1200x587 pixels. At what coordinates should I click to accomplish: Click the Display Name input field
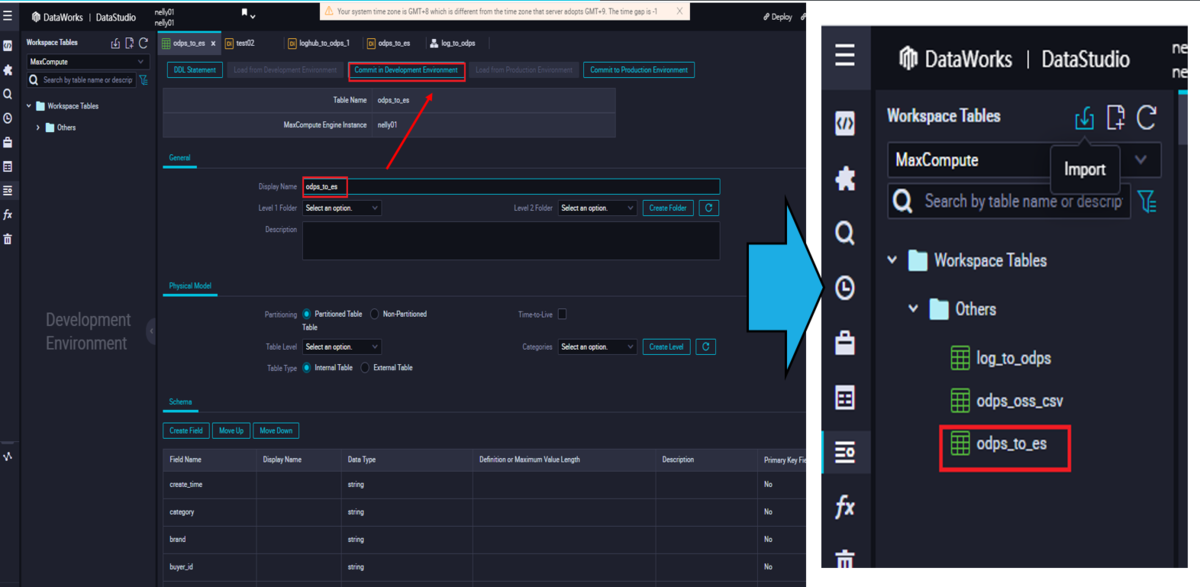[x=511, y=187]
